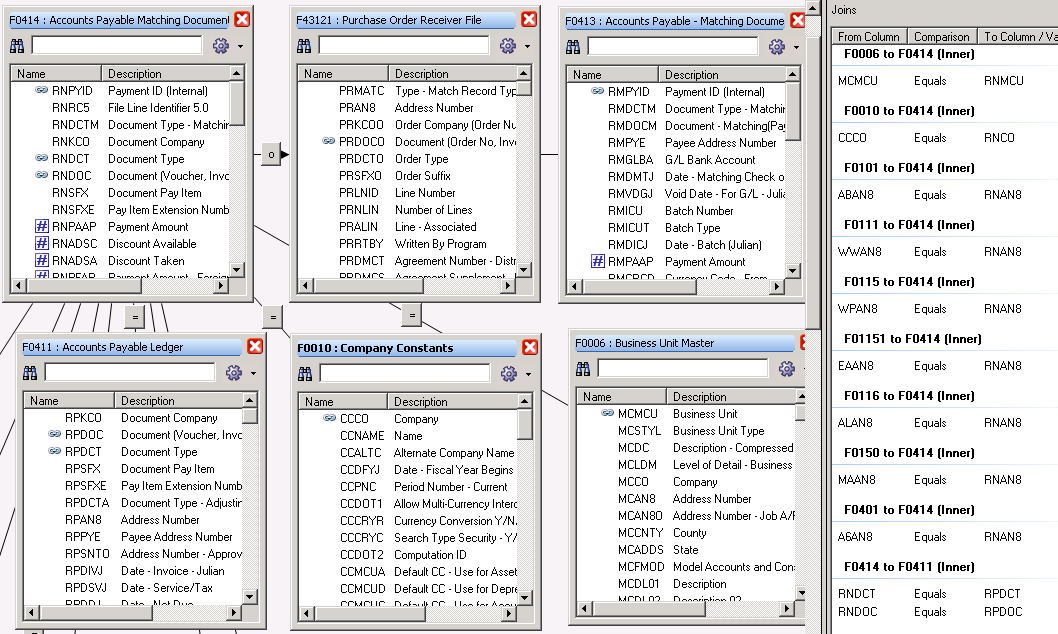Screen dimensions: 1058x634
Task: Sort by Description column in F0414 panel
Action: 165,73
